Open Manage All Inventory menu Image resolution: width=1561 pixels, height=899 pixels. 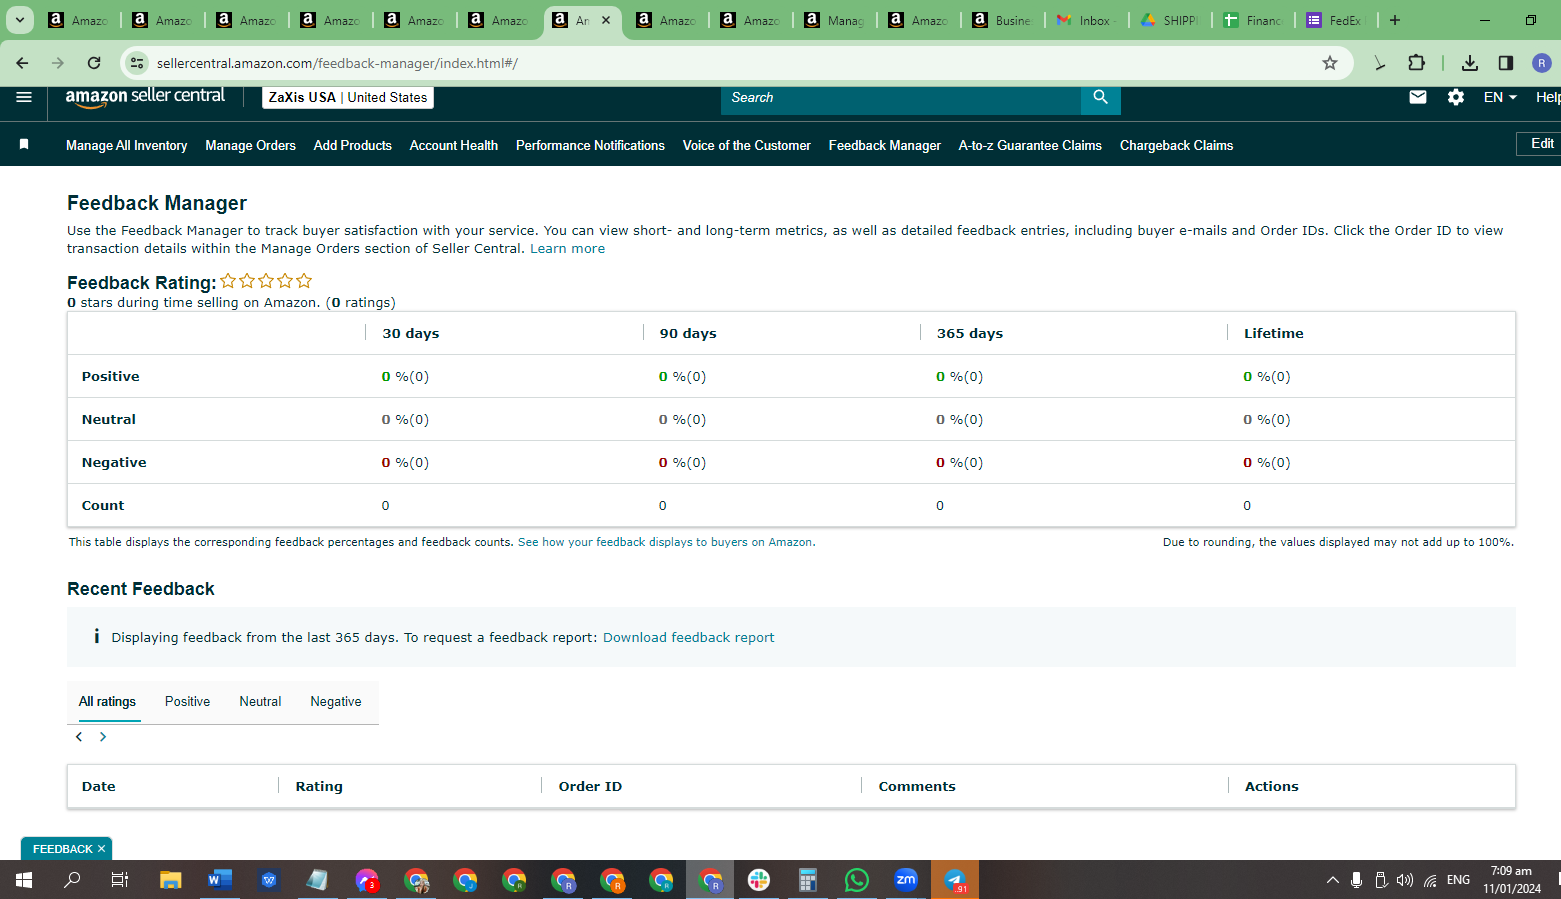(126, 145)
